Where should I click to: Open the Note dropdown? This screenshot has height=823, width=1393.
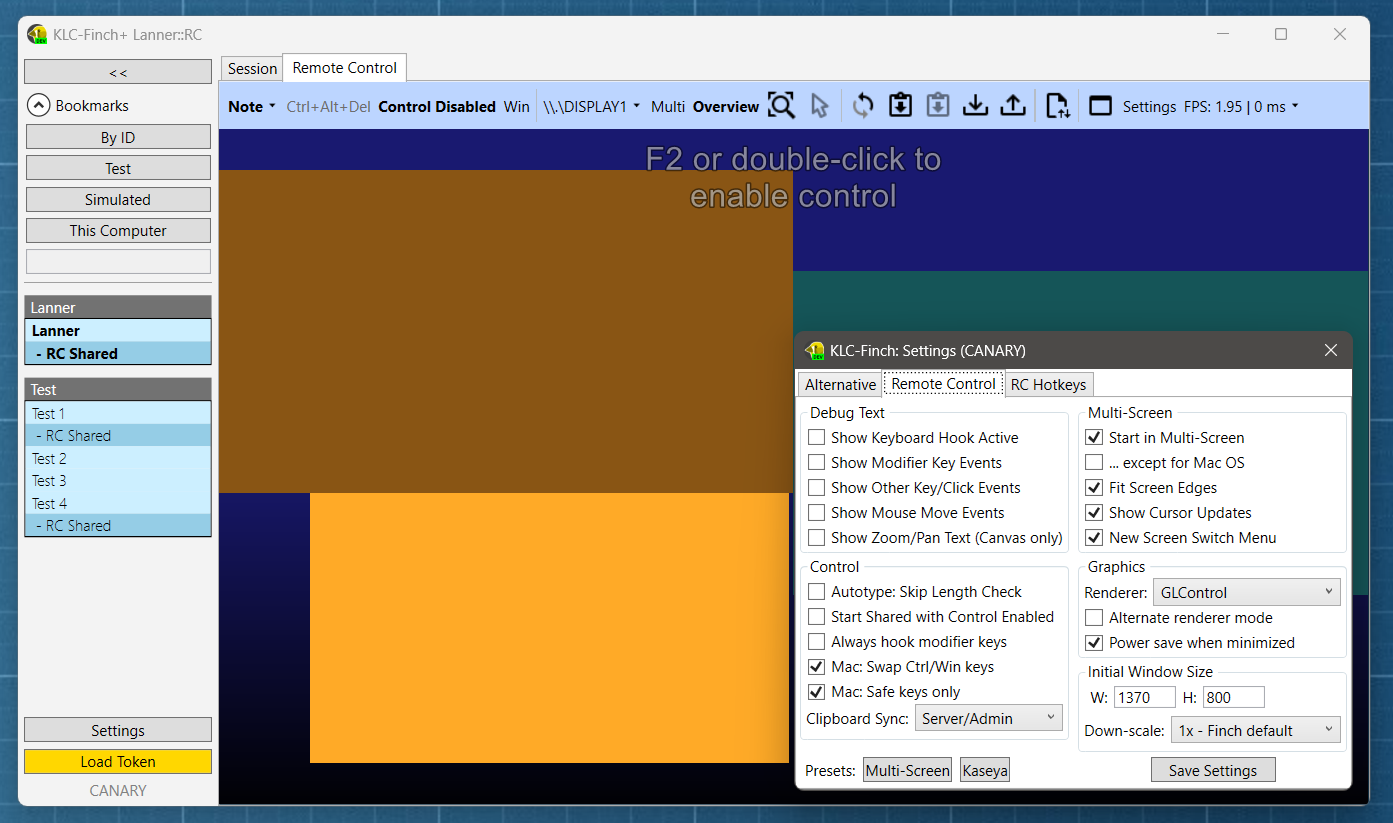coord(252,106)
